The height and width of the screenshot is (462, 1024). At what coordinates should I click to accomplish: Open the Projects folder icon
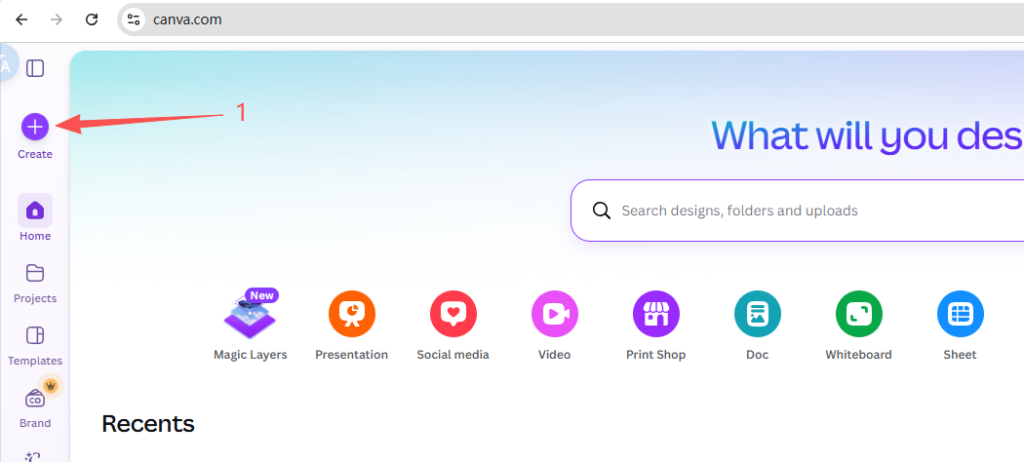click(x=35, y=272)
